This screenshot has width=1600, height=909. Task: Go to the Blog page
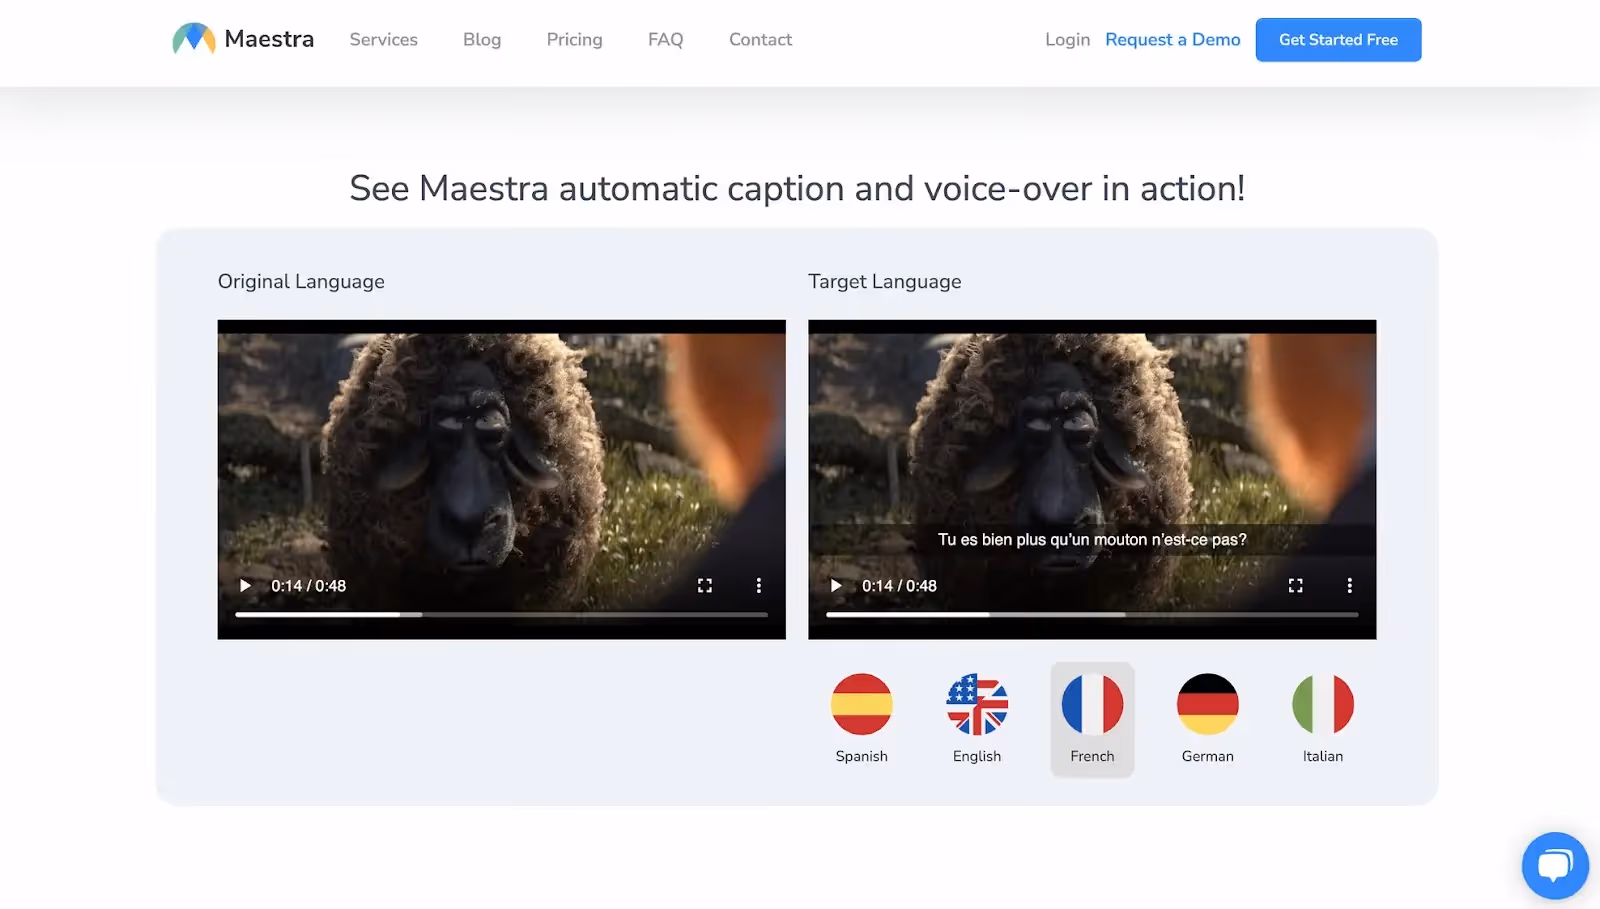(482, 40)
